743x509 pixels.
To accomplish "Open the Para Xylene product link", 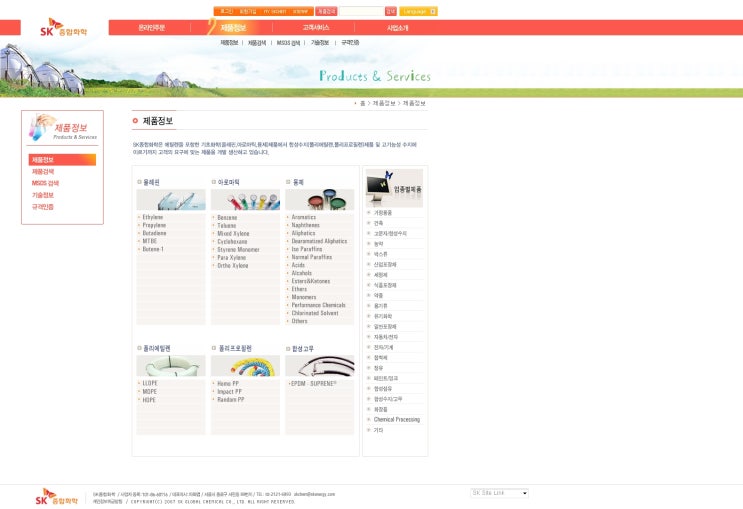I will pyautogui.click(x=231, y=257).
